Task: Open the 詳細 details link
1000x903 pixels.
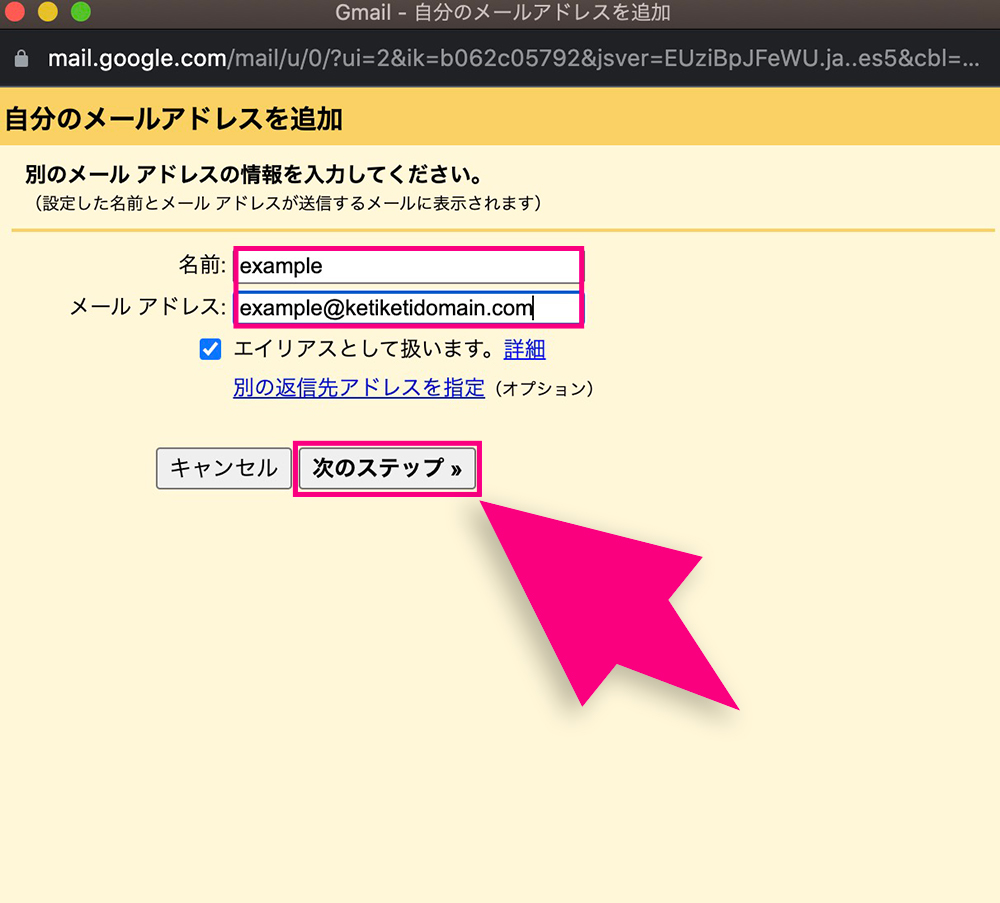Action: 524,349
